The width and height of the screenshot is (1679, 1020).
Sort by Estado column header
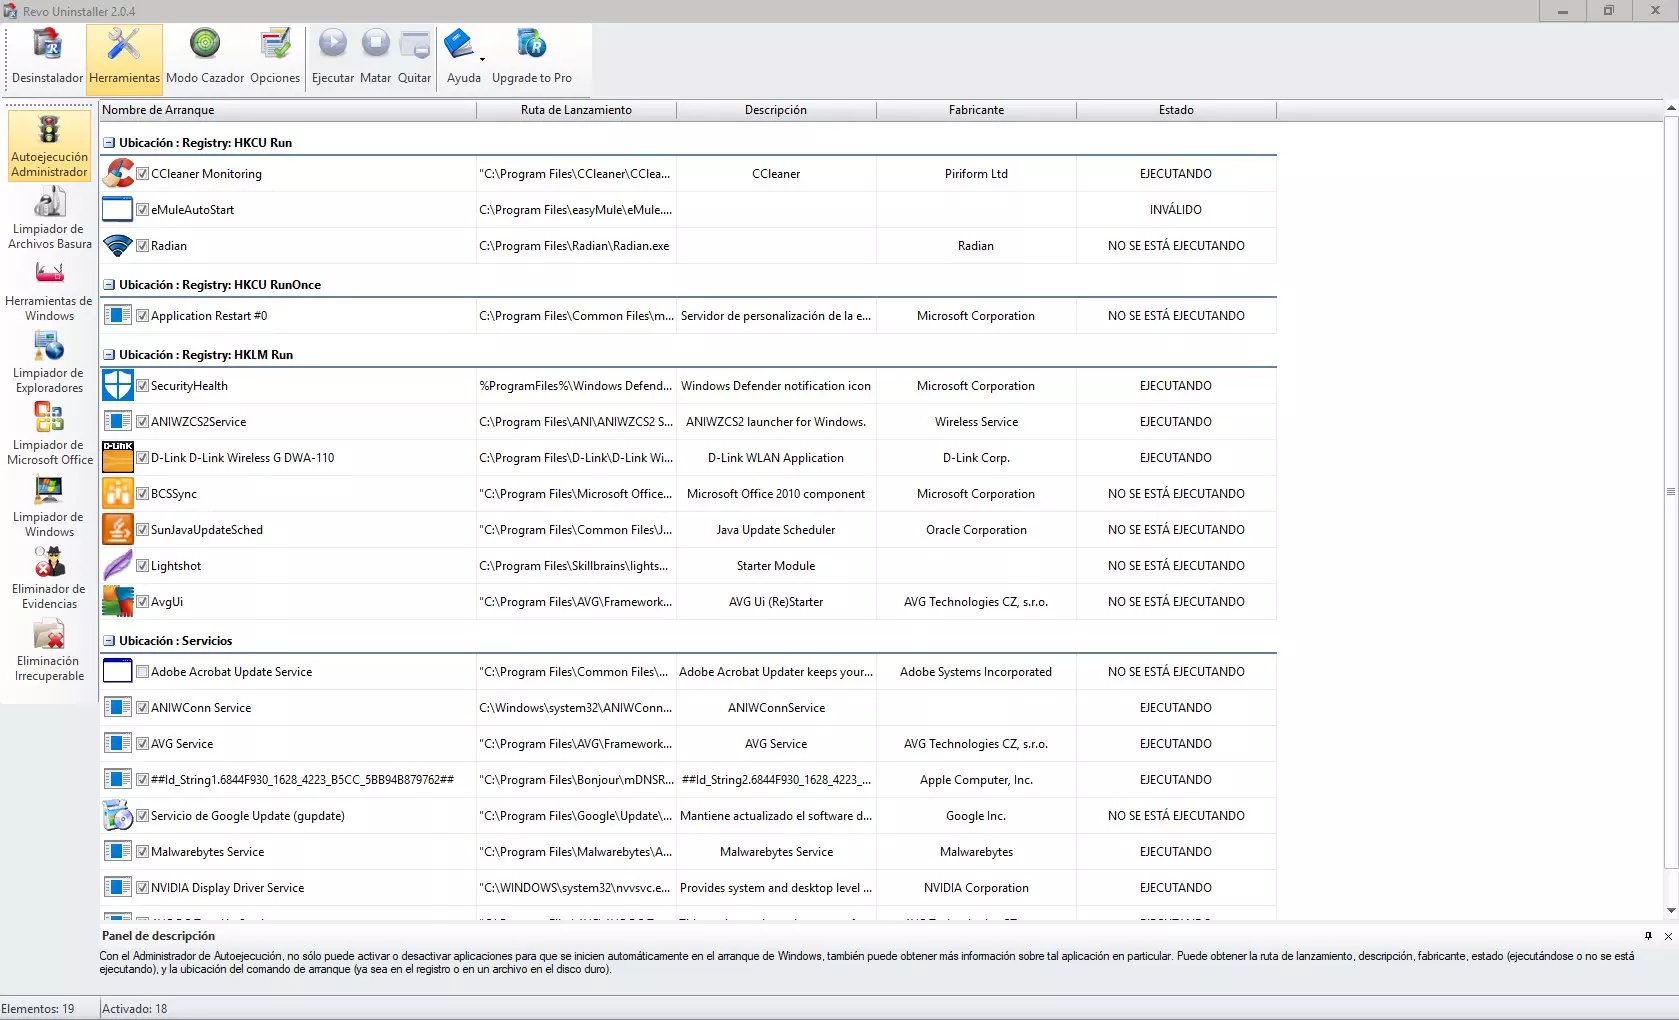click(x=1176, y=110)
